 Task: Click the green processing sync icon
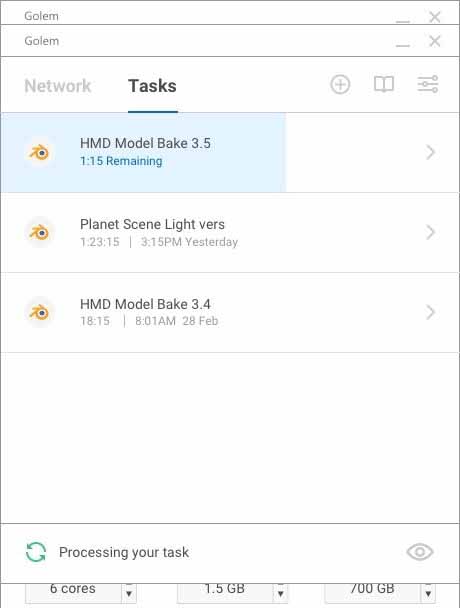tap(36, 552)
